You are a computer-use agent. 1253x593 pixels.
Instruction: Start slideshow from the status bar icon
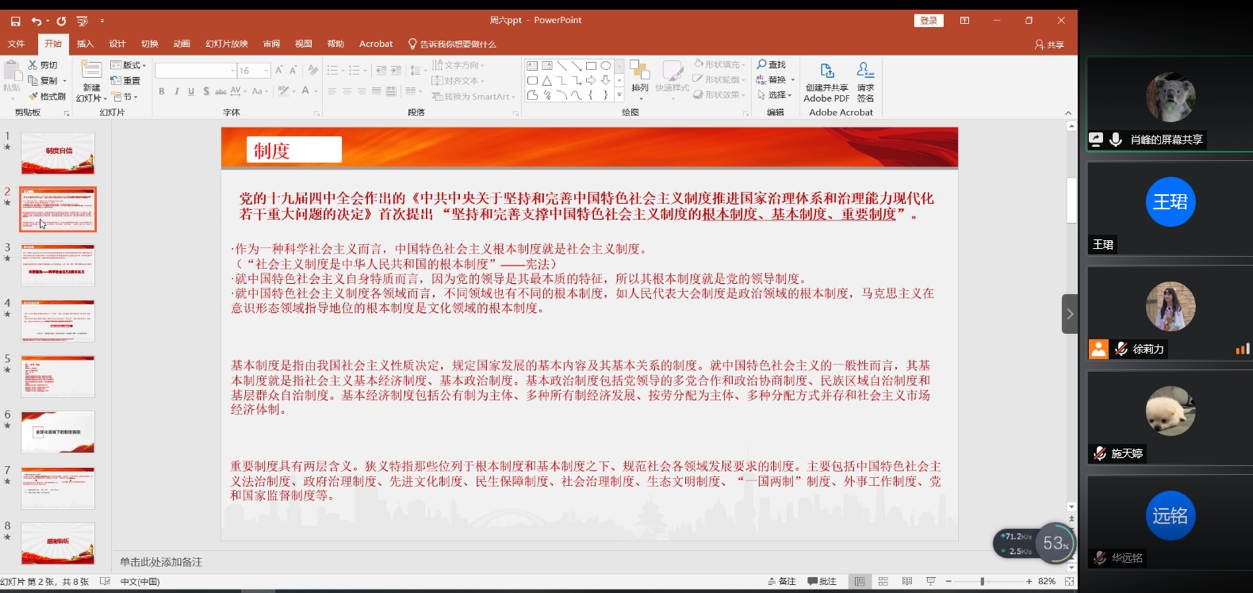pos(931,581)
